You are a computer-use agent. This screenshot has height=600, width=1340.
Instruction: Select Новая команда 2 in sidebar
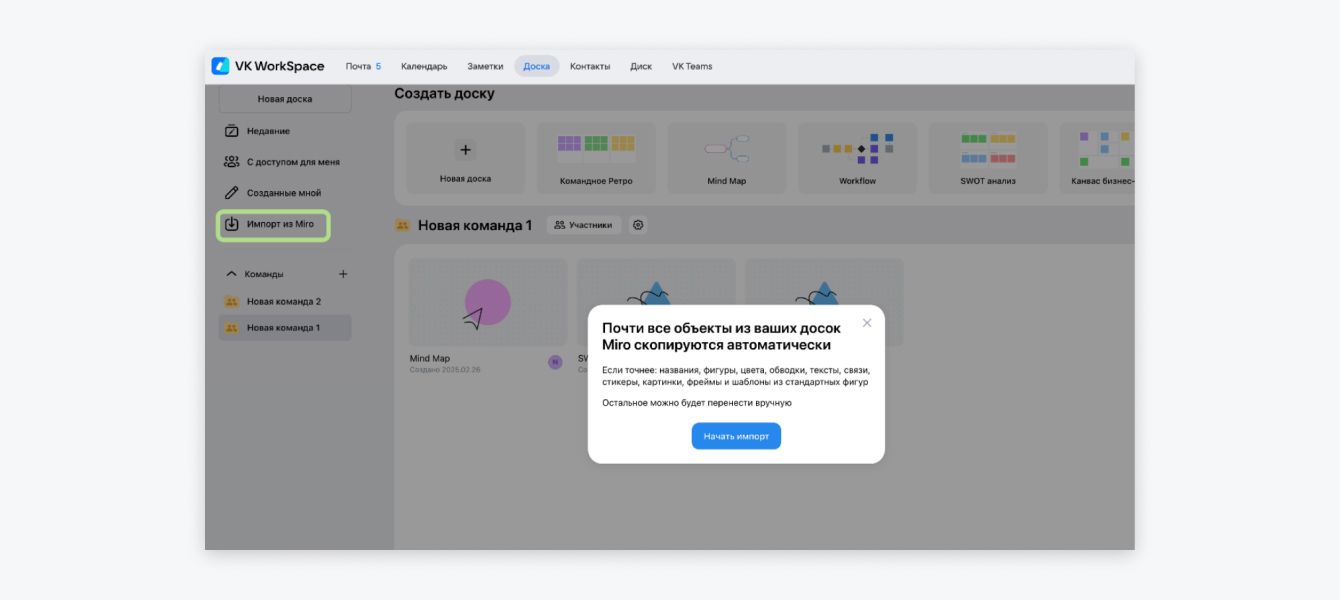pyautogui.click(x=283, y=301)
